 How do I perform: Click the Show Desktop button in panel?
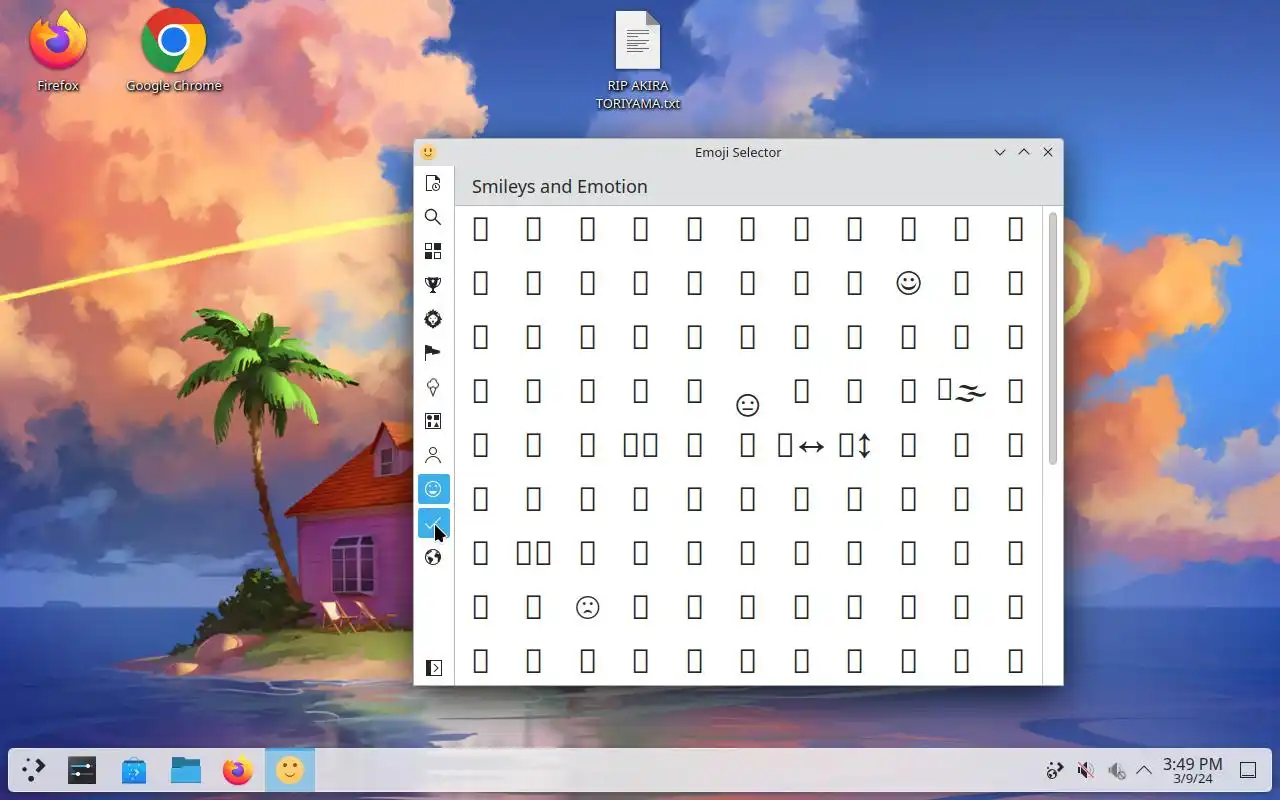tap(1248, 770)
